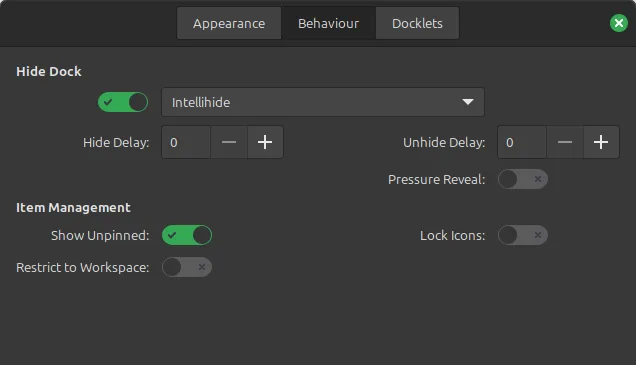Enable Pressure Reveal switch
Screen dimensions: 636x365
tap(523, 179)
